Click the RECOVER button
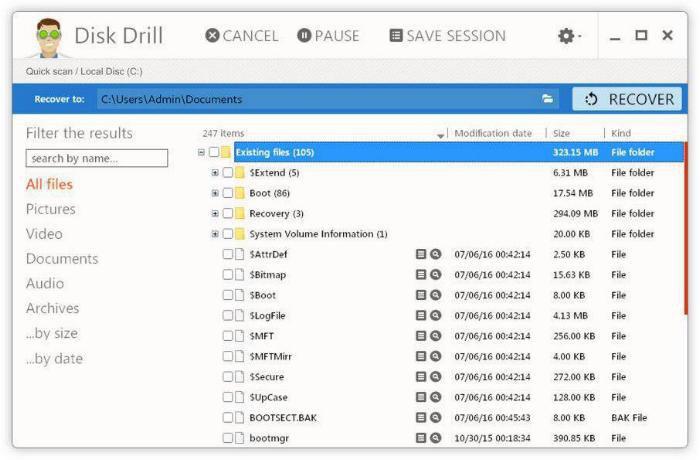 click(627, 99)
